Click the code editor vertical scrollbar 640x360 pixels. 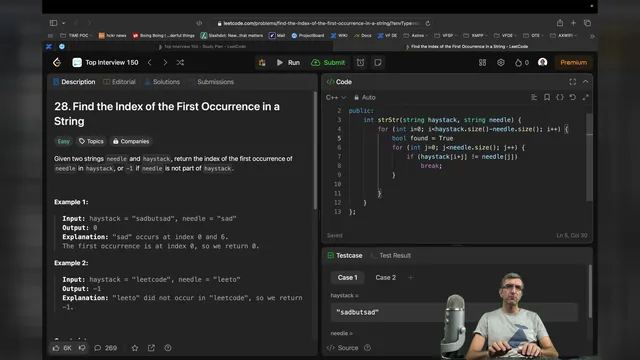tap(589, 157)
